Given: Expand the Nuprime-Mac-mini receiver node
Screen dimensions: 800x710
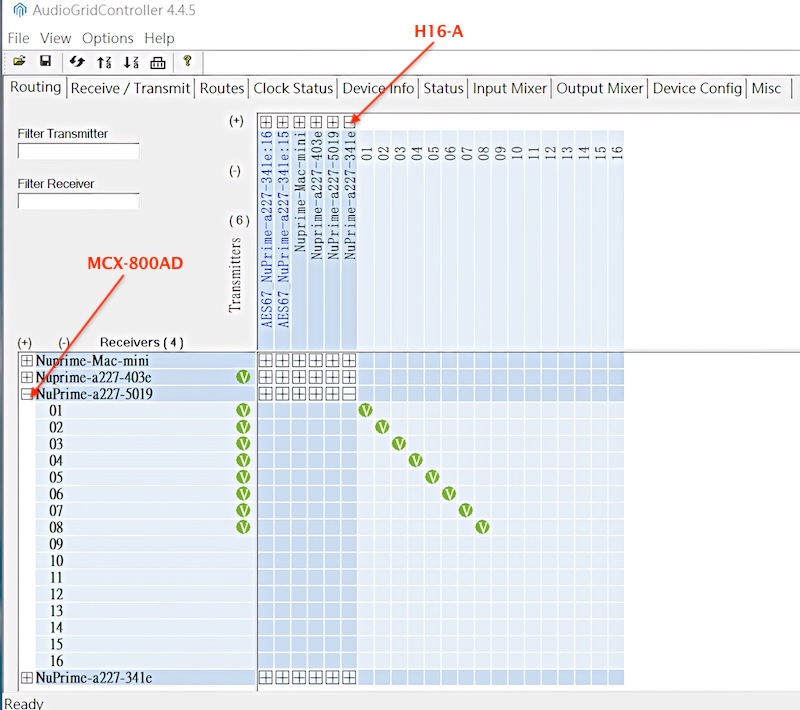Looking at the screenshot, I should [27, 360].
